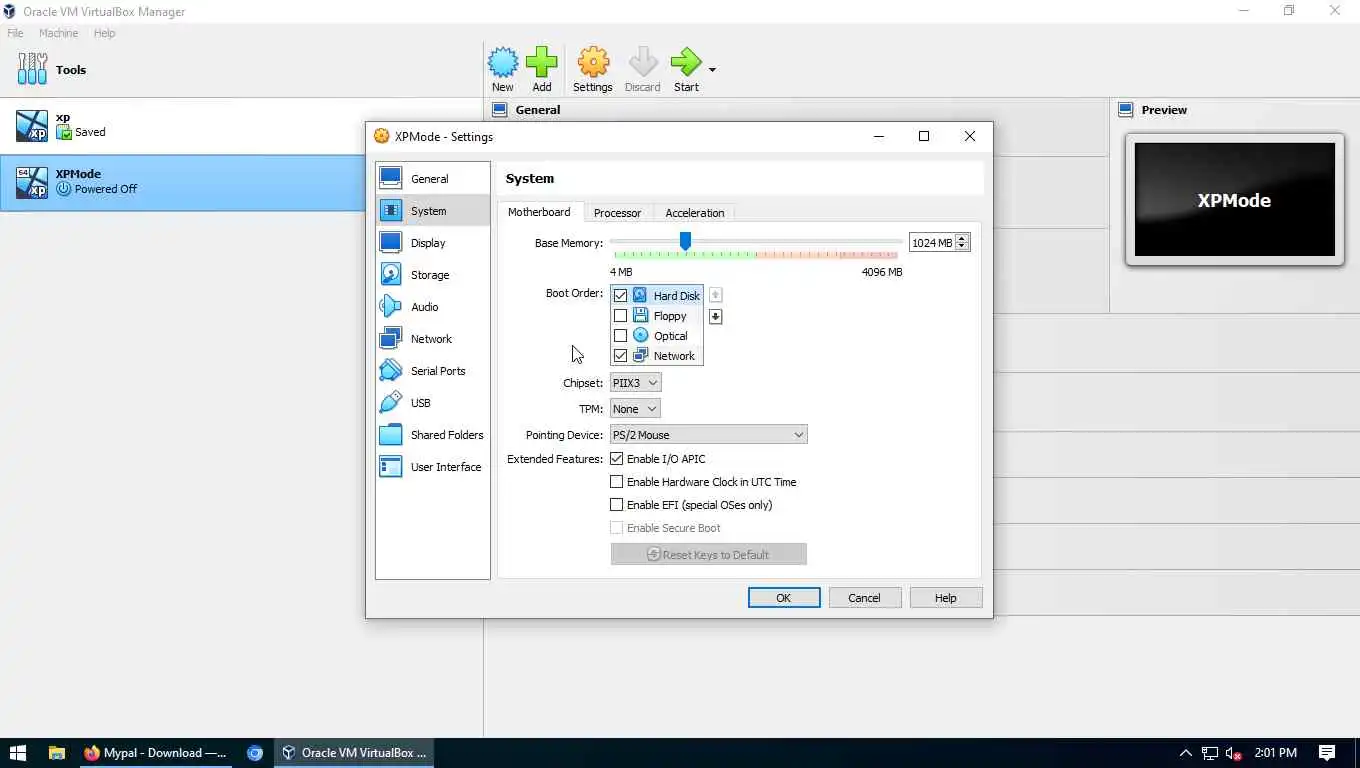Select the XPMode virtual machine entry
Image resolution: width=1360 pixels, height=768 pixels.
[x=183, y=182]
